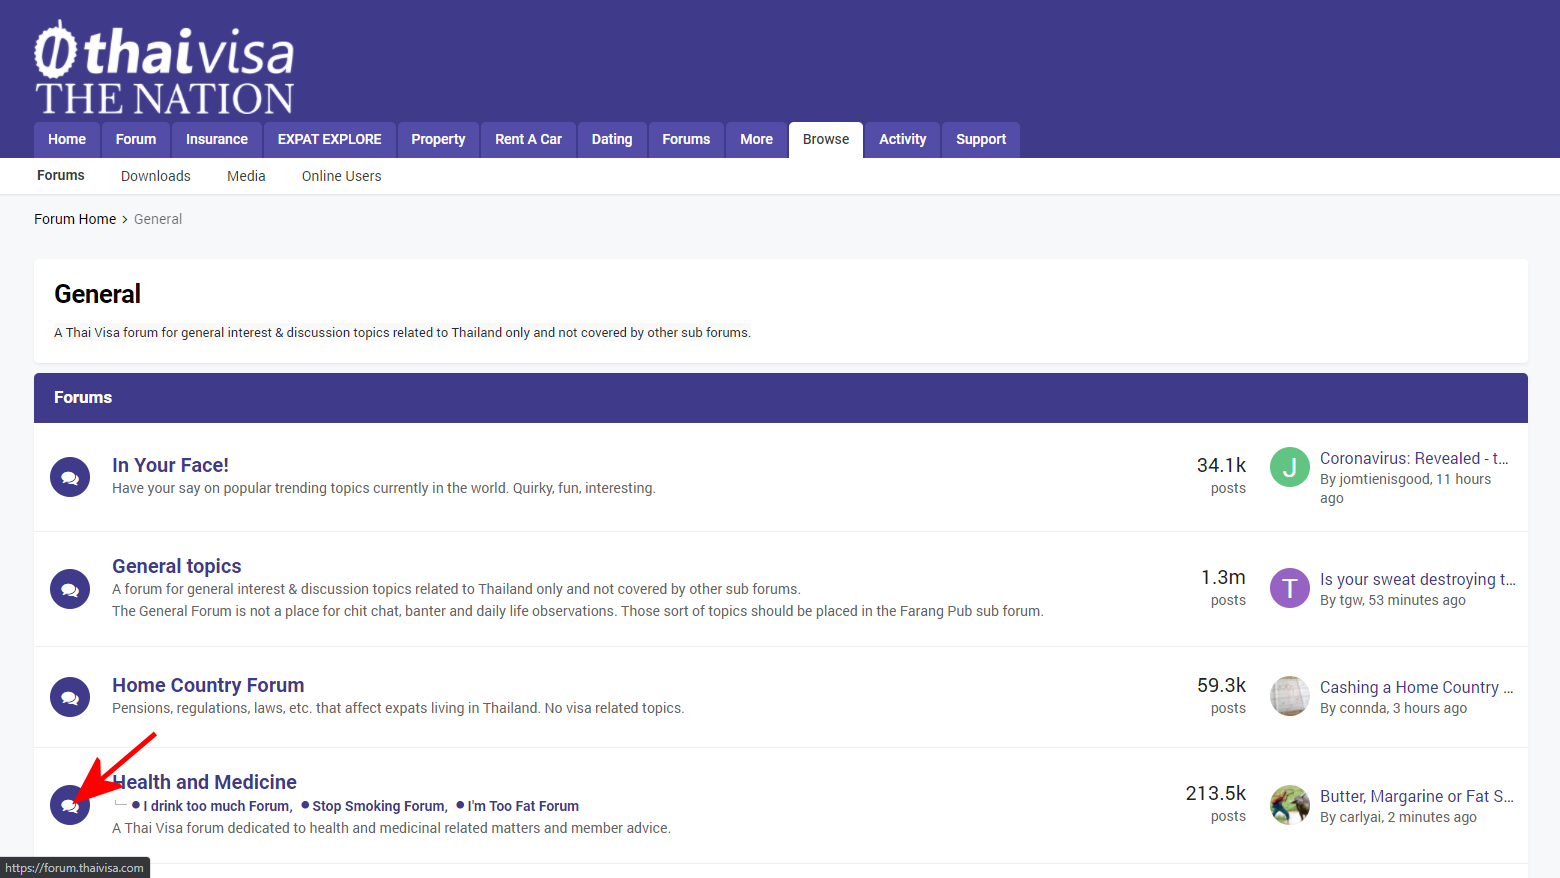Image resolution: width=1560 pixels, height=878 pixels.
Task: Click the General breadcrumb item
Action: (158, 219)
